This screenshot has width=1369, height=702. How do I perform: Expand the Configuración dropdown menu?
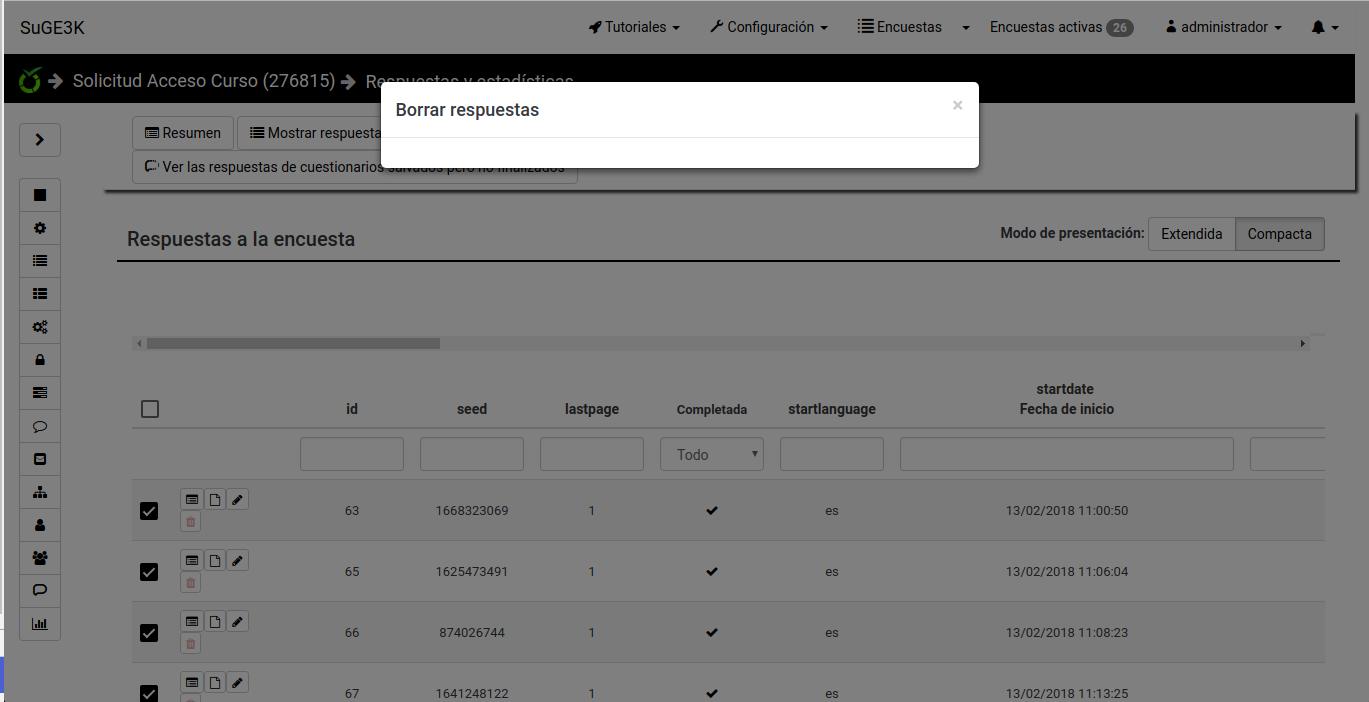(768, 28)
